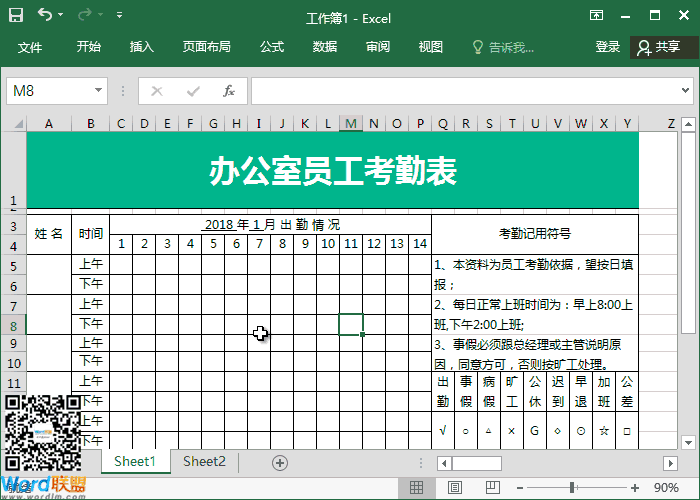
Task: Select row 8 header
Action: coord(13,326)
